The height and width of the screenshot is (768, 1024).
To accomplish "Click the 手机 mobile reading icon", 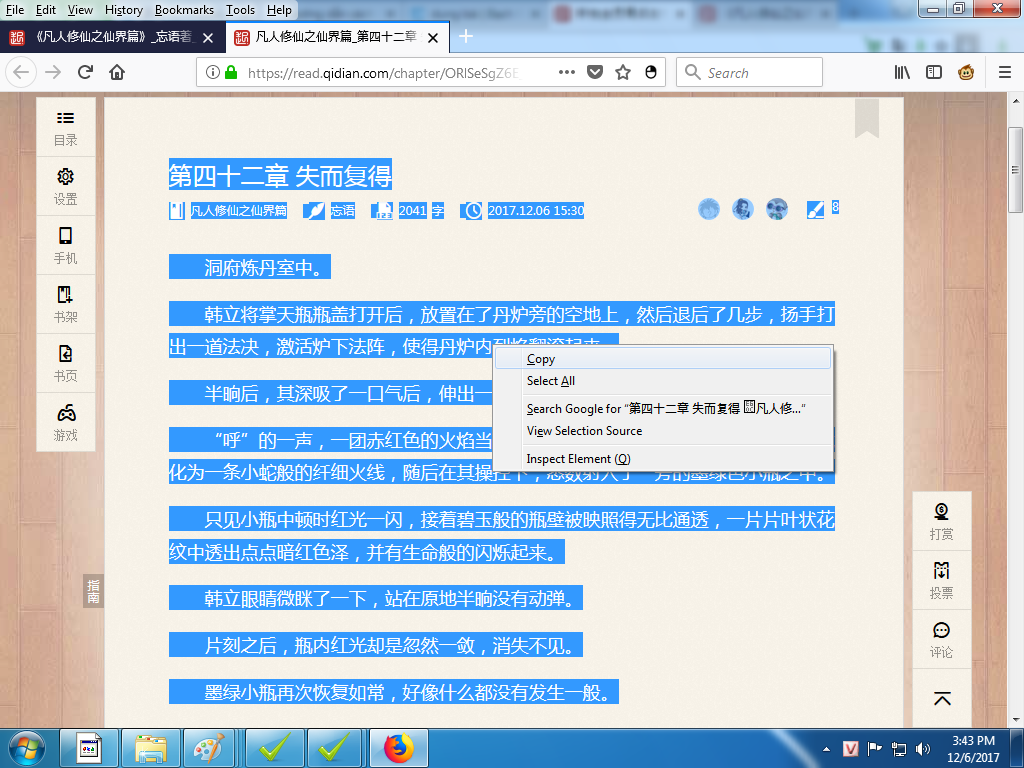I will point(66,245).
